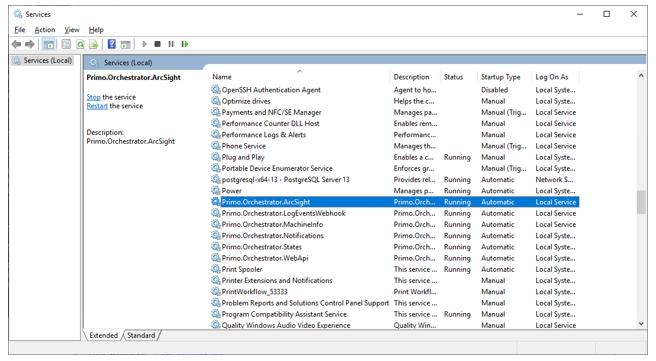Click the Restart the service link
Screen dimensions: 656x361
[97, 106]
